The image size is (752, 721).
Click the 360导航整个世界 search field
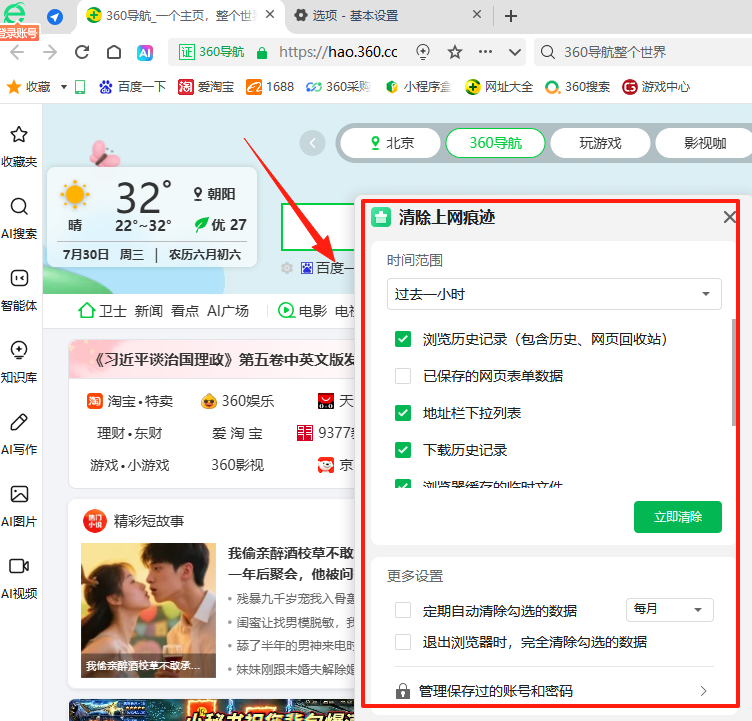pyautogui.click(x=640, y=52)
